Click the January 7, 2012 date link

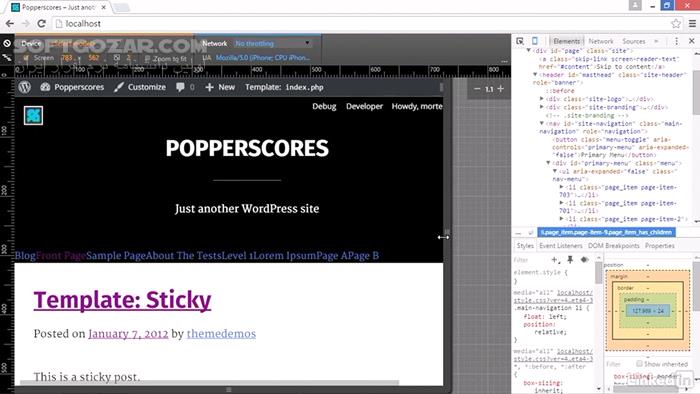(x=128, y=334)
